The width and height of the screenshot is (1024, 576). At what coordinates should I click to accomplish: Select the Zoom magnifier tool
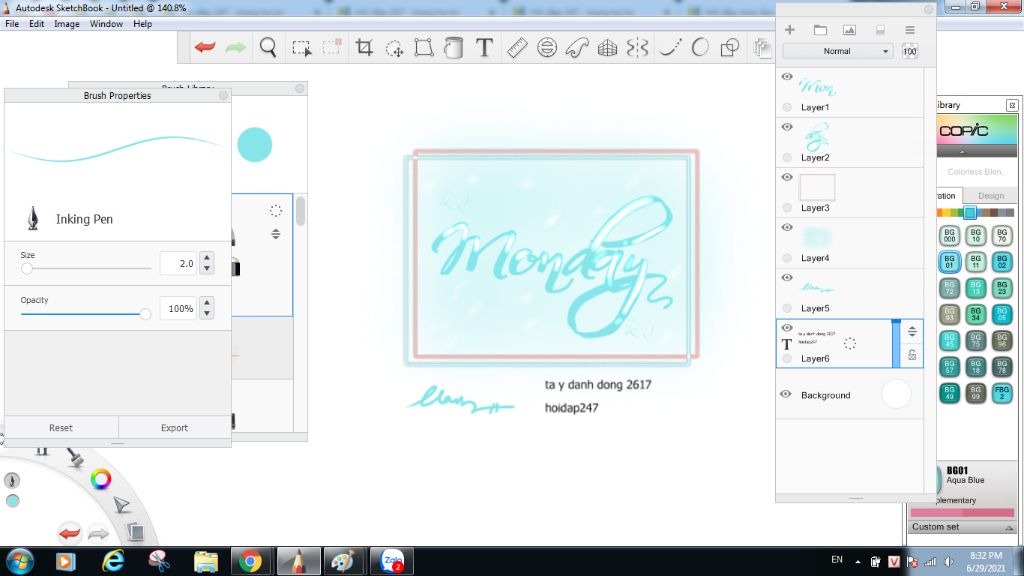(268, 47)
